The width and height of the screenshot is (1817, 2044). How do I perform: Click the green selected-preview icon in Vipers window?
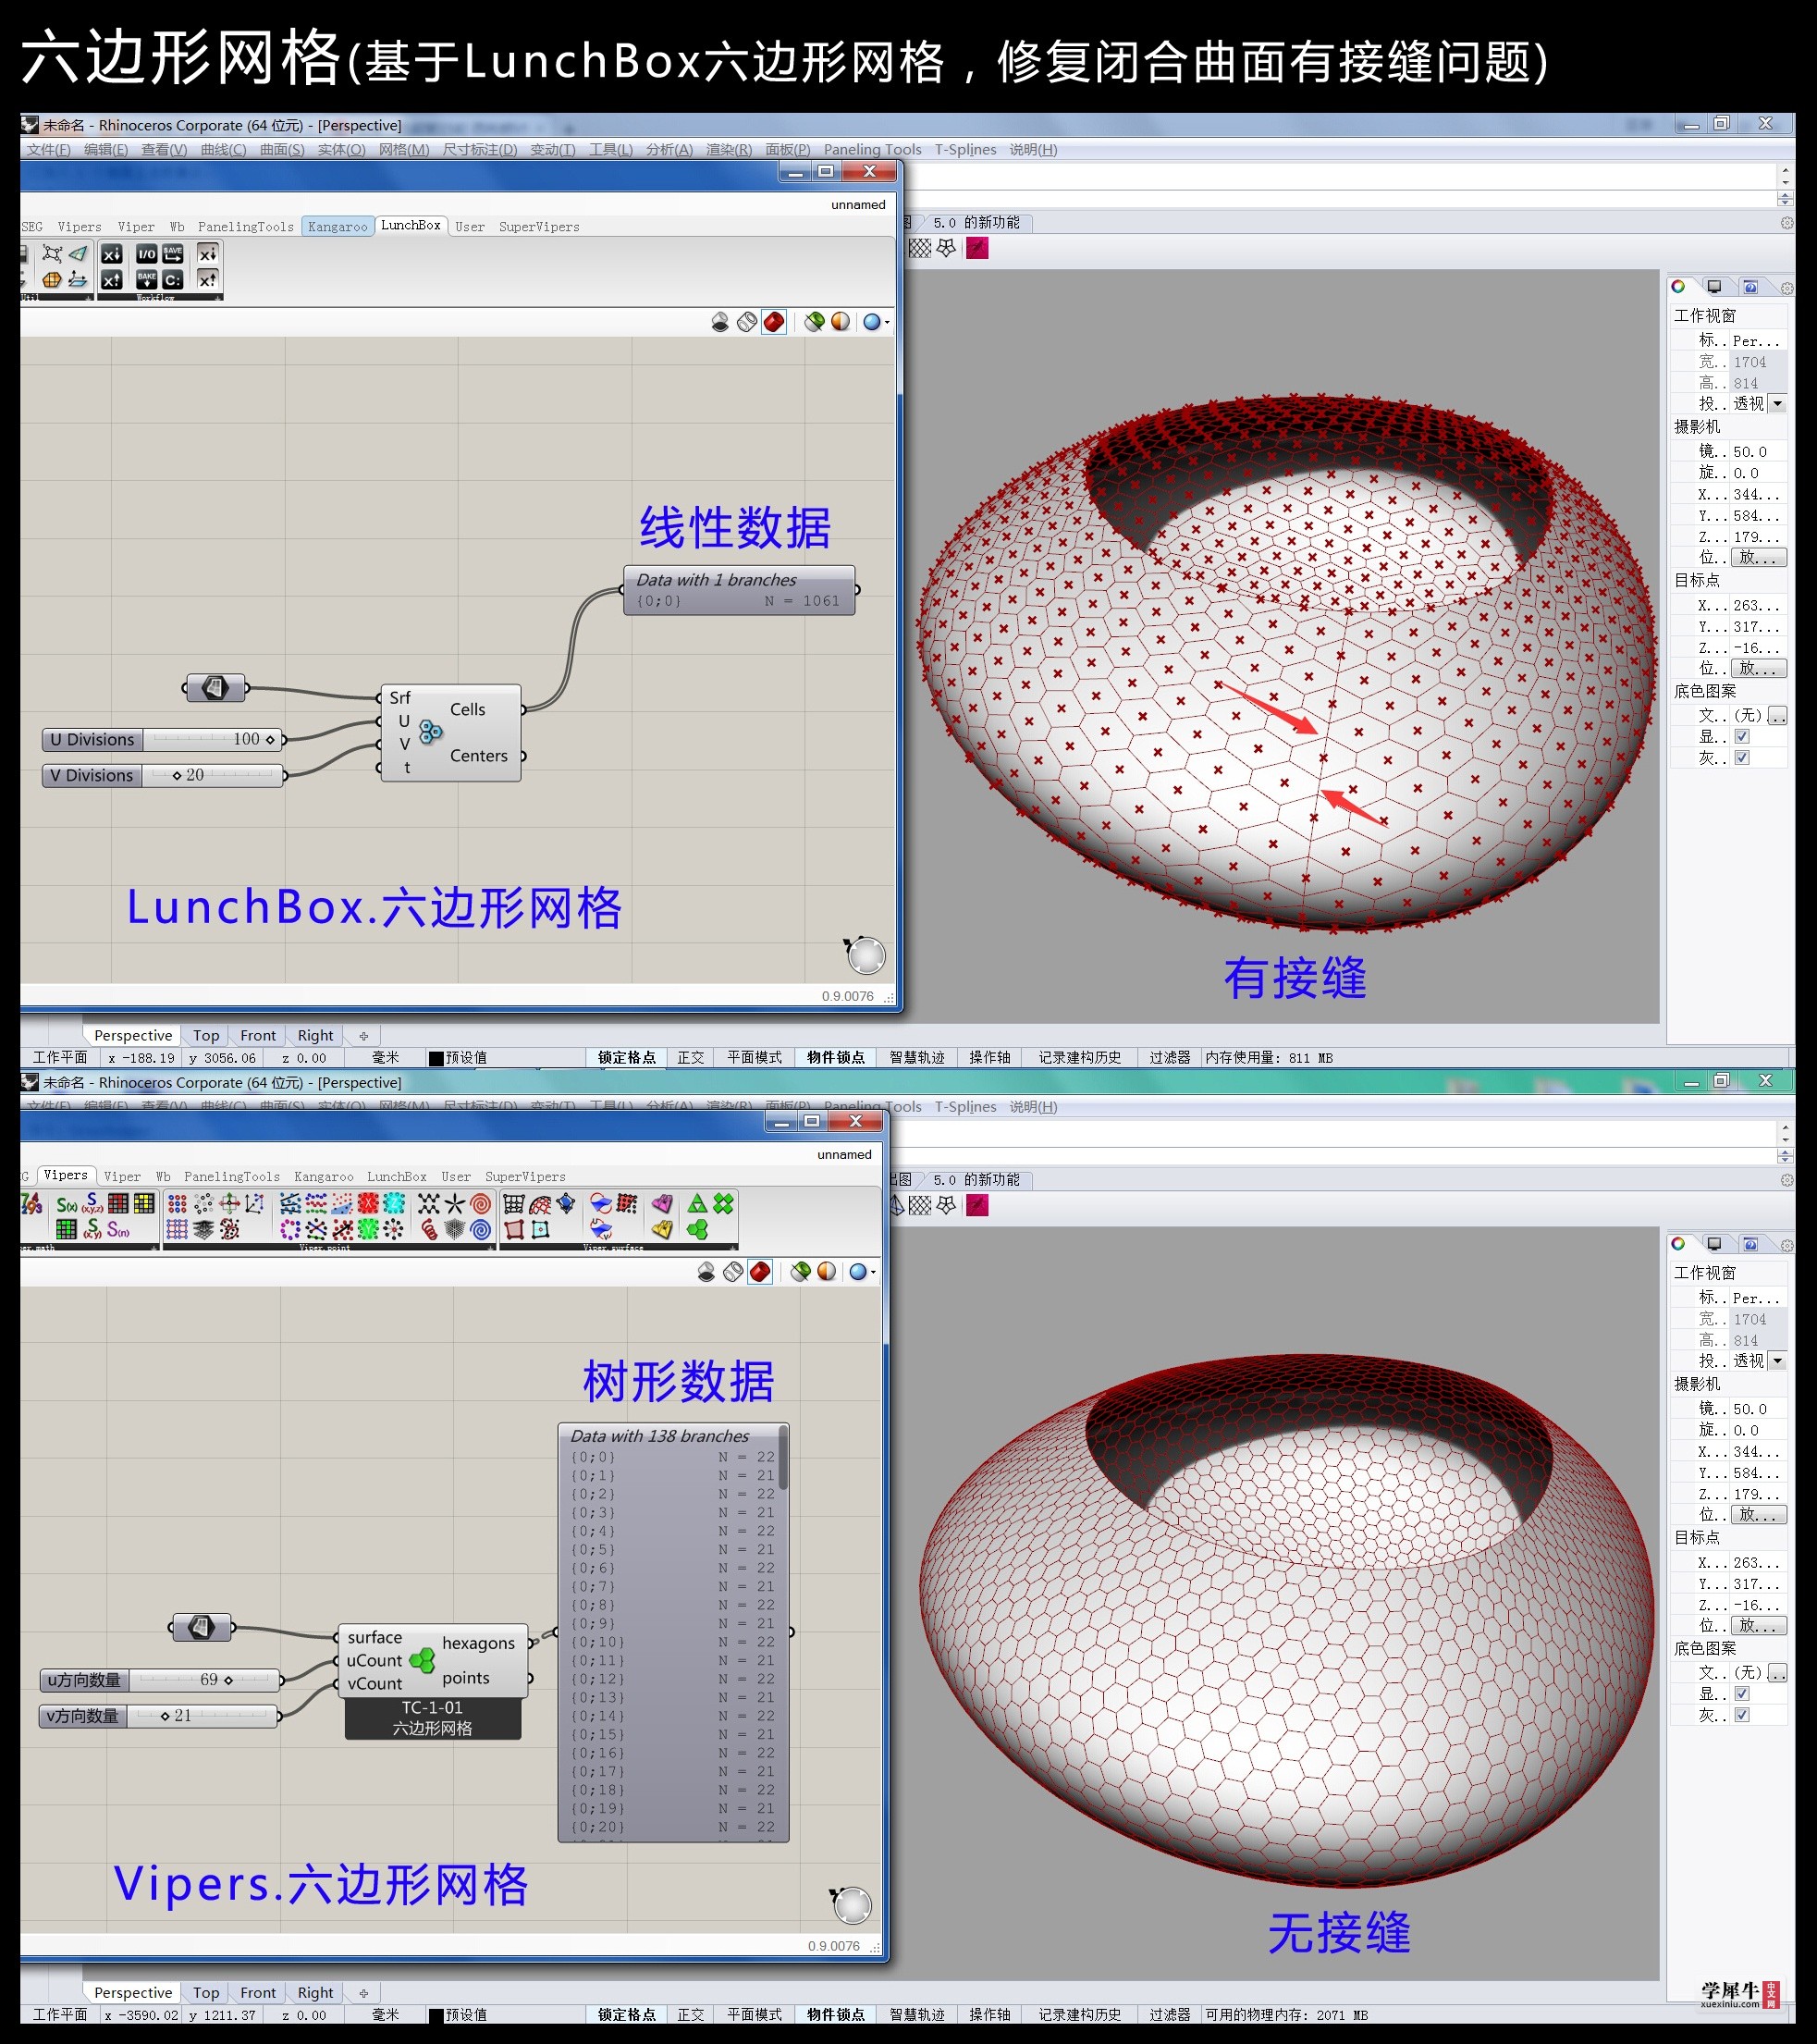(800, 1272)
